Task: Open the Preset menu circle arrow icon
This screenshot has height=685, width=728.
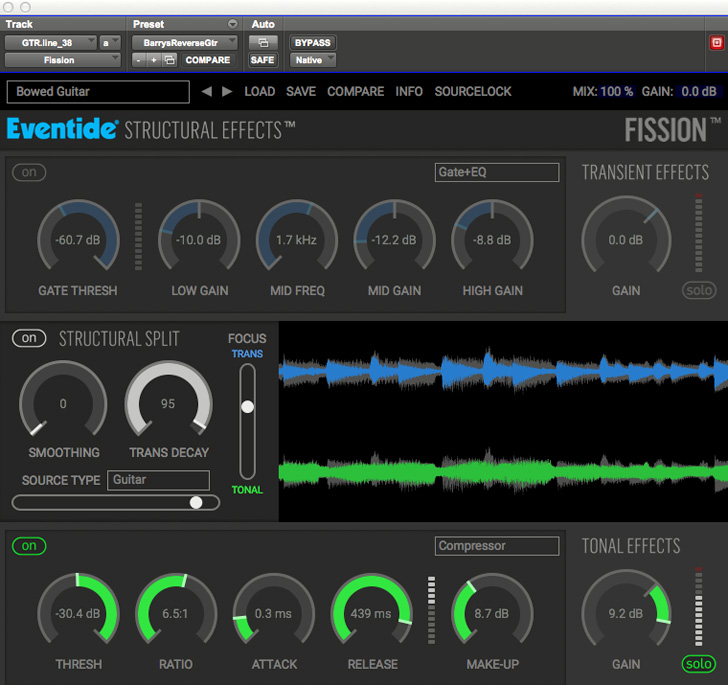Action: (233, 24)
